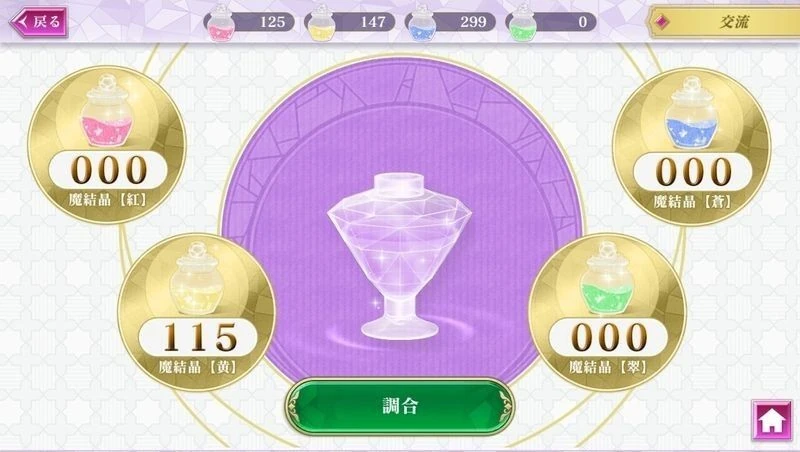Select the yellow 魔結晶【黄】 jar medallion
Screen dimensions: 800x452
pyautogui.click(x=196, y=312)
